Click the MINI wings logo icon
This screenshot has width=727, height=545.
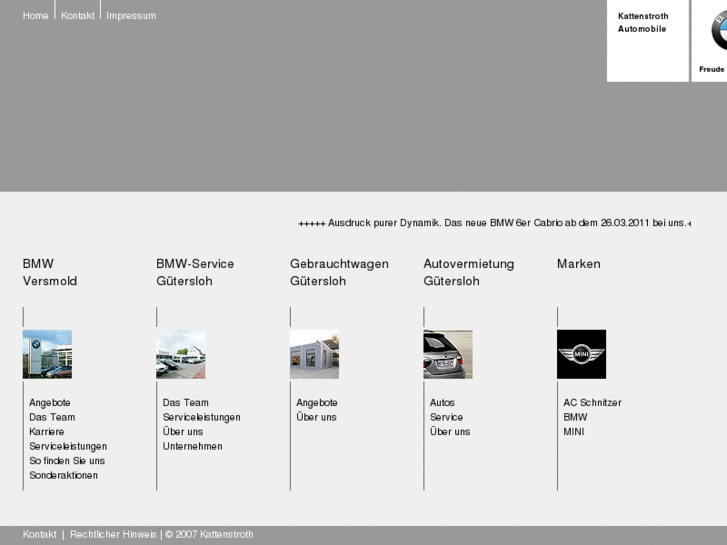[x=581, y=354]
